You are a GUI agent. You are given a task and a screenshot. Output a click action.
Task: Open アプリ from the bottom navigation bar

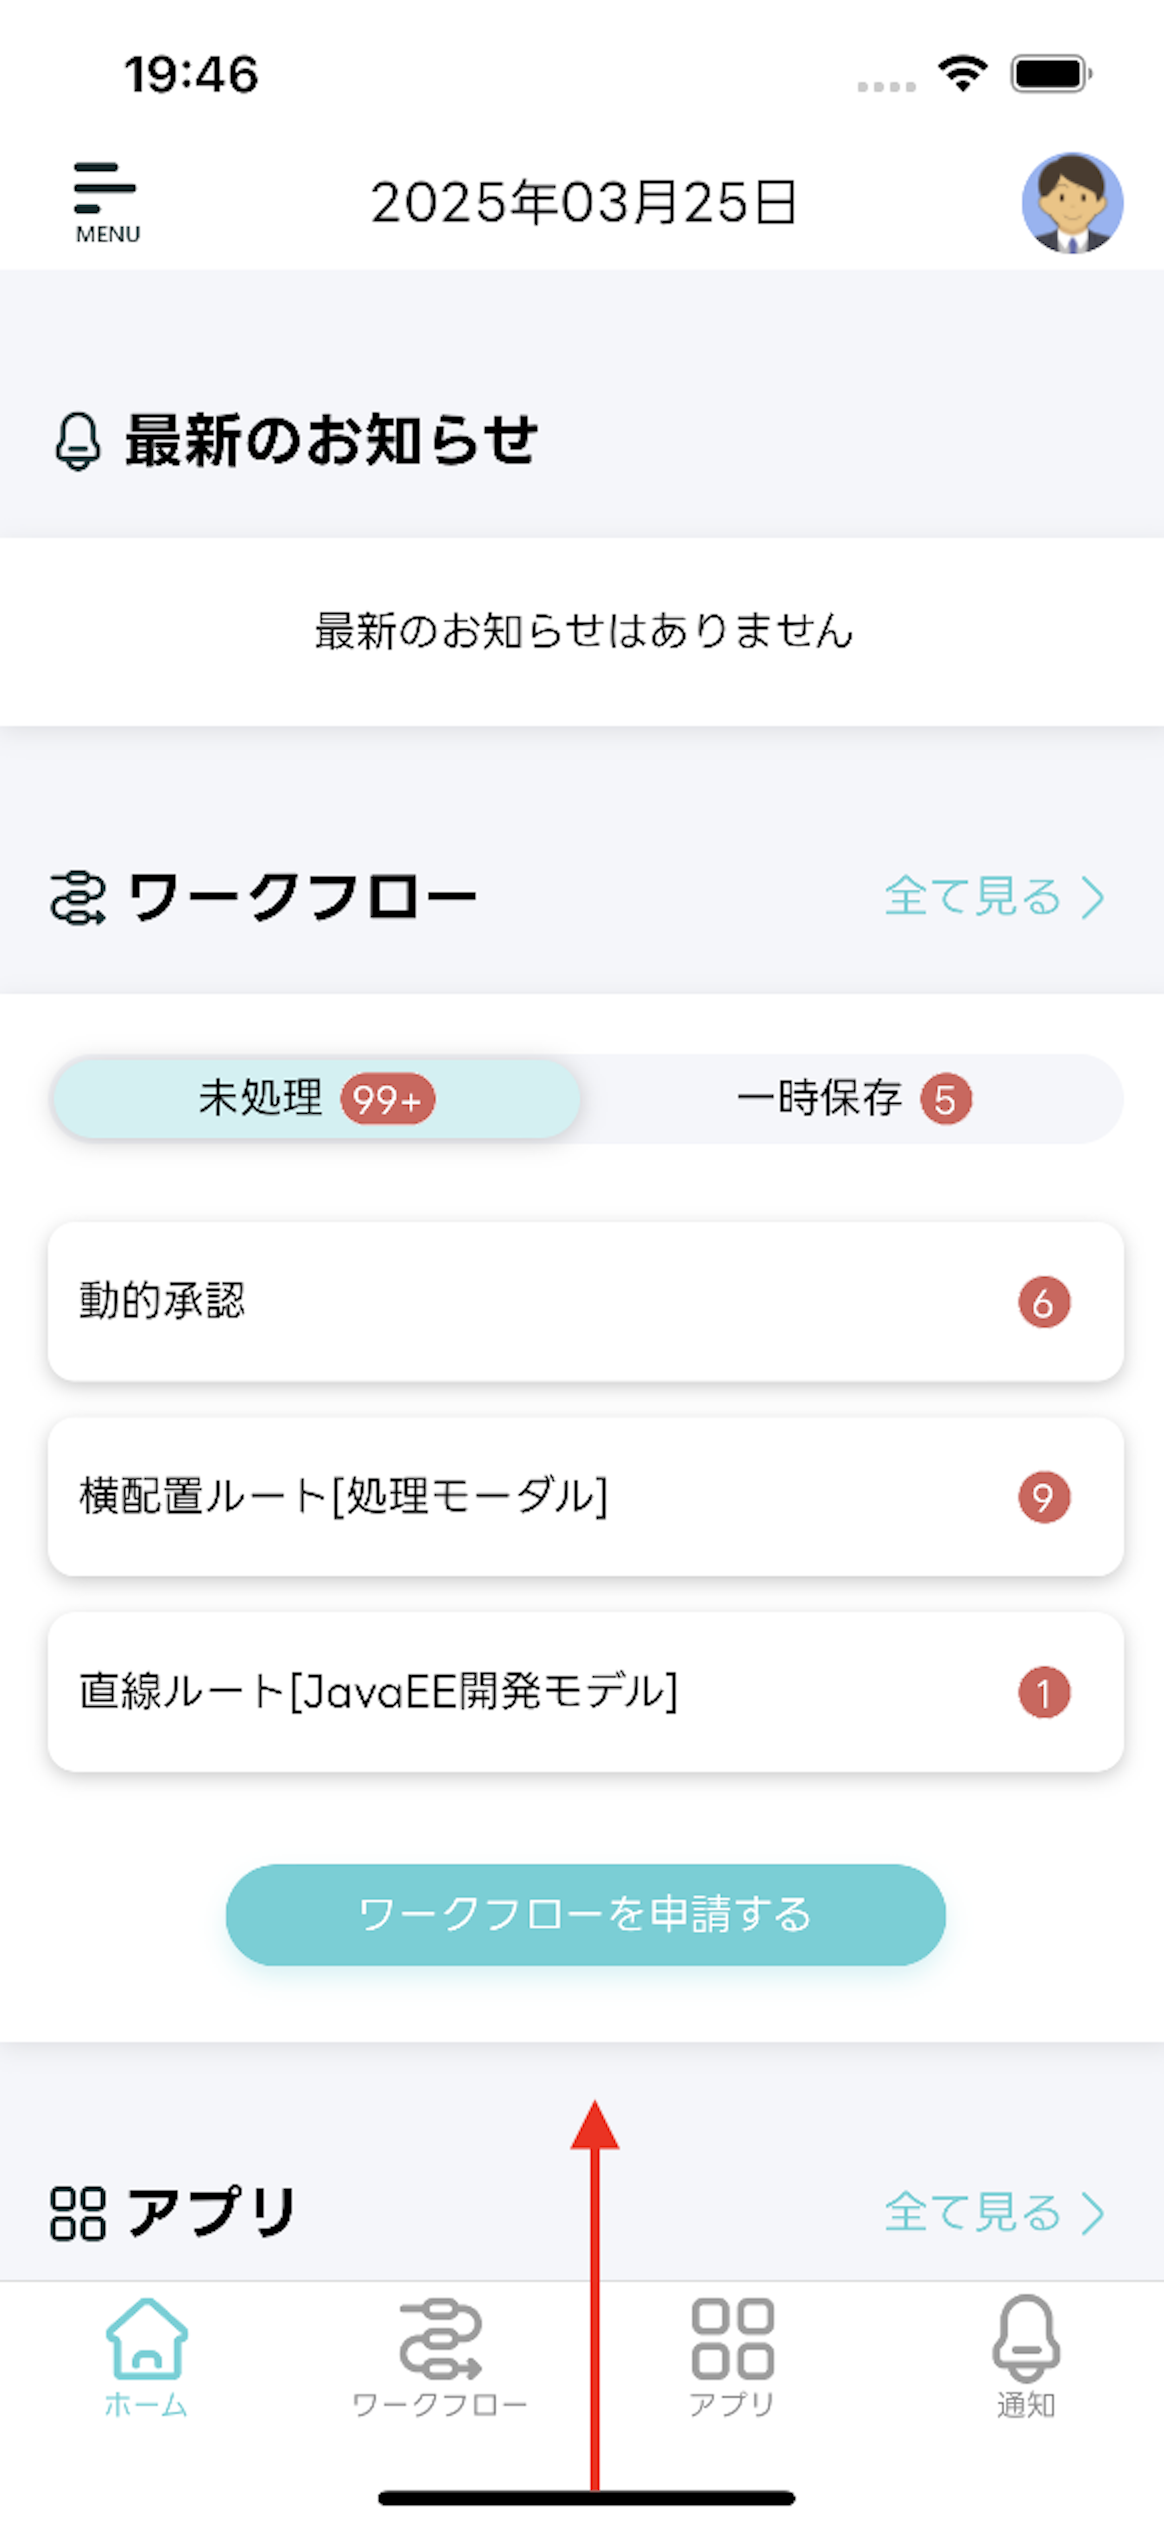click(732, 2354)
